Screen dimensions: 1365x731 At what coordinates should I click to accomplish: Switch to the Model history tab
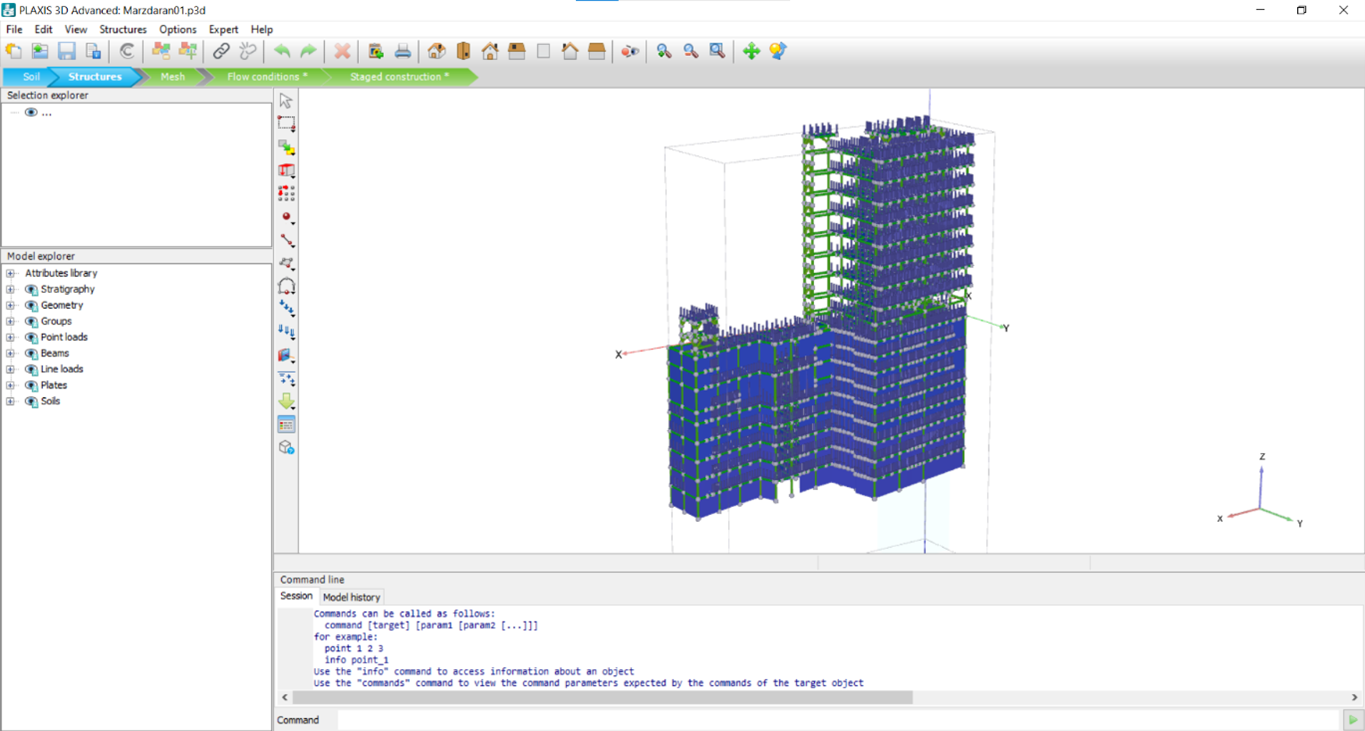click(351, 597)
